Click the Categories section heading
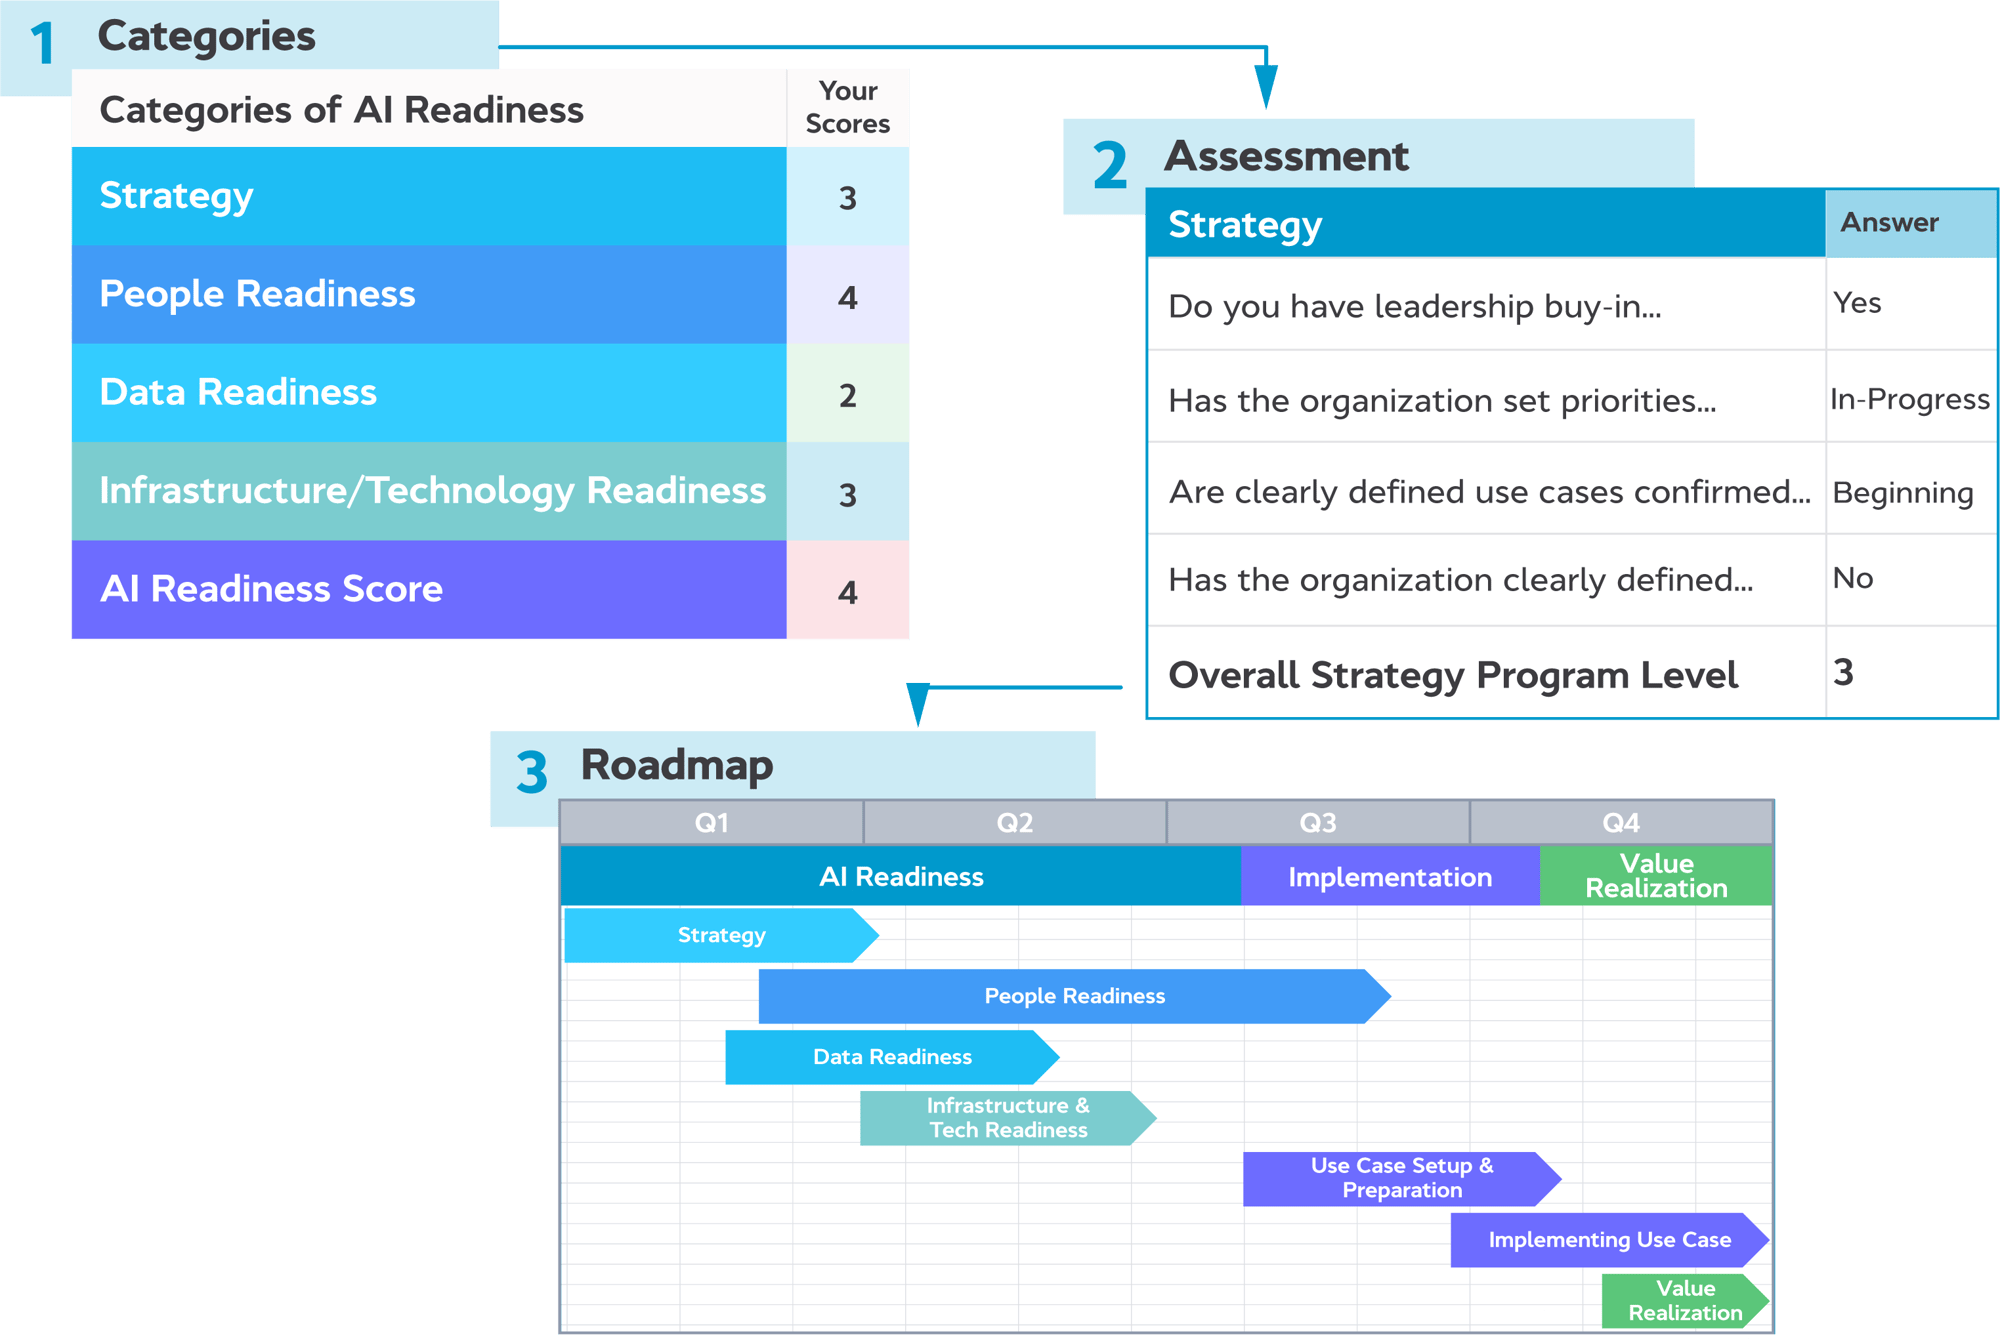Screen dimensions: 2000x1339 tap(207, 37)
